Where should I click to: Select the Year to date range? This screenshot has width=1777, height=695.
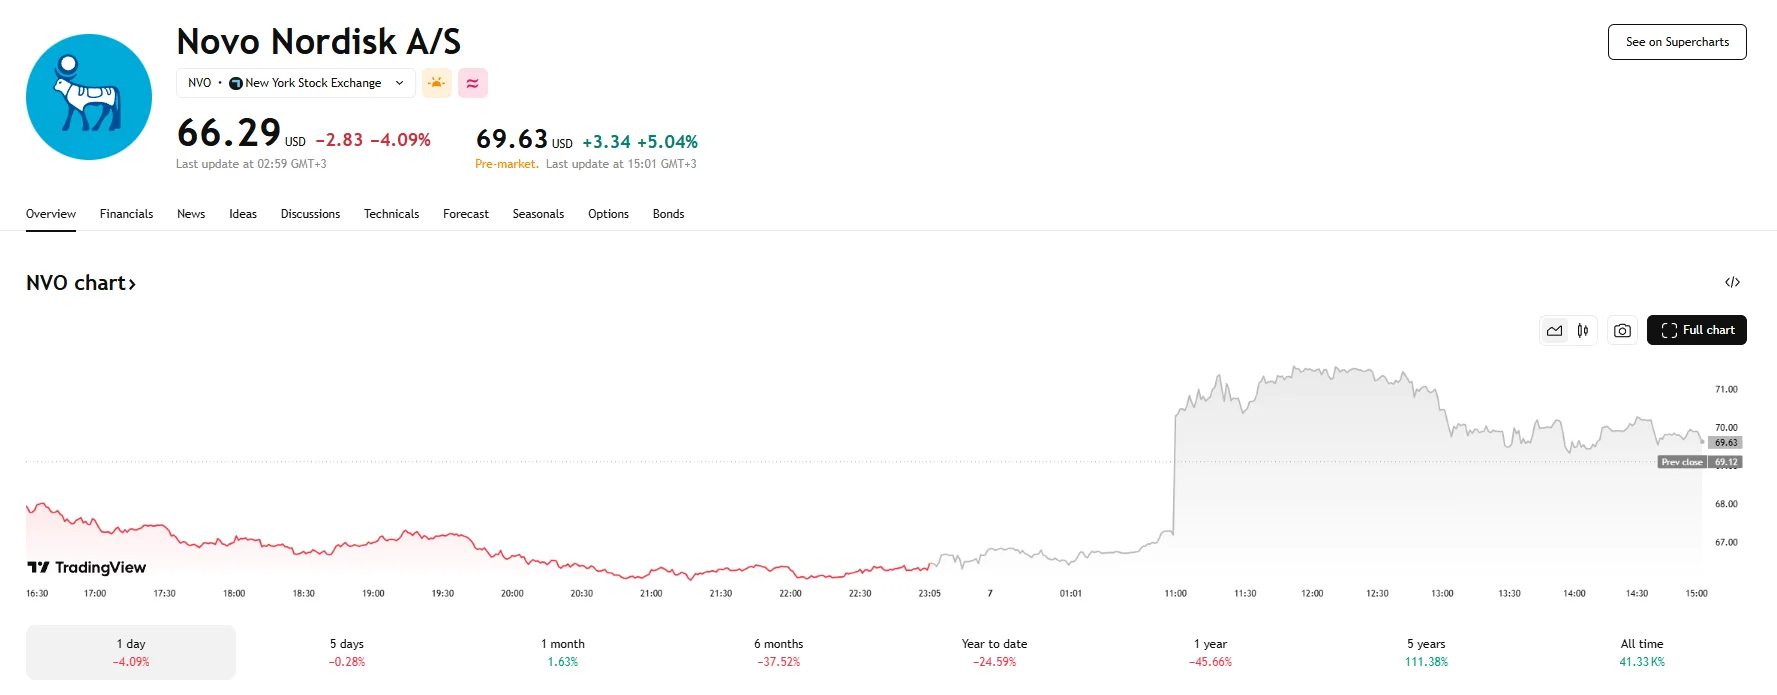pyautogui.click(x=995, y=652)
